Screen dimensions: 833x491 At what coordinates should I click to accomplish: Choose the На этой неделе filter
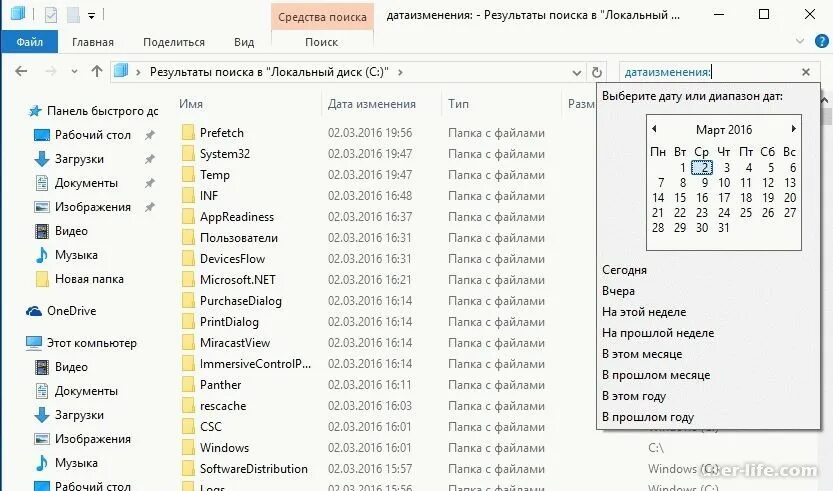pyautogui.click(x=644, y=312)
